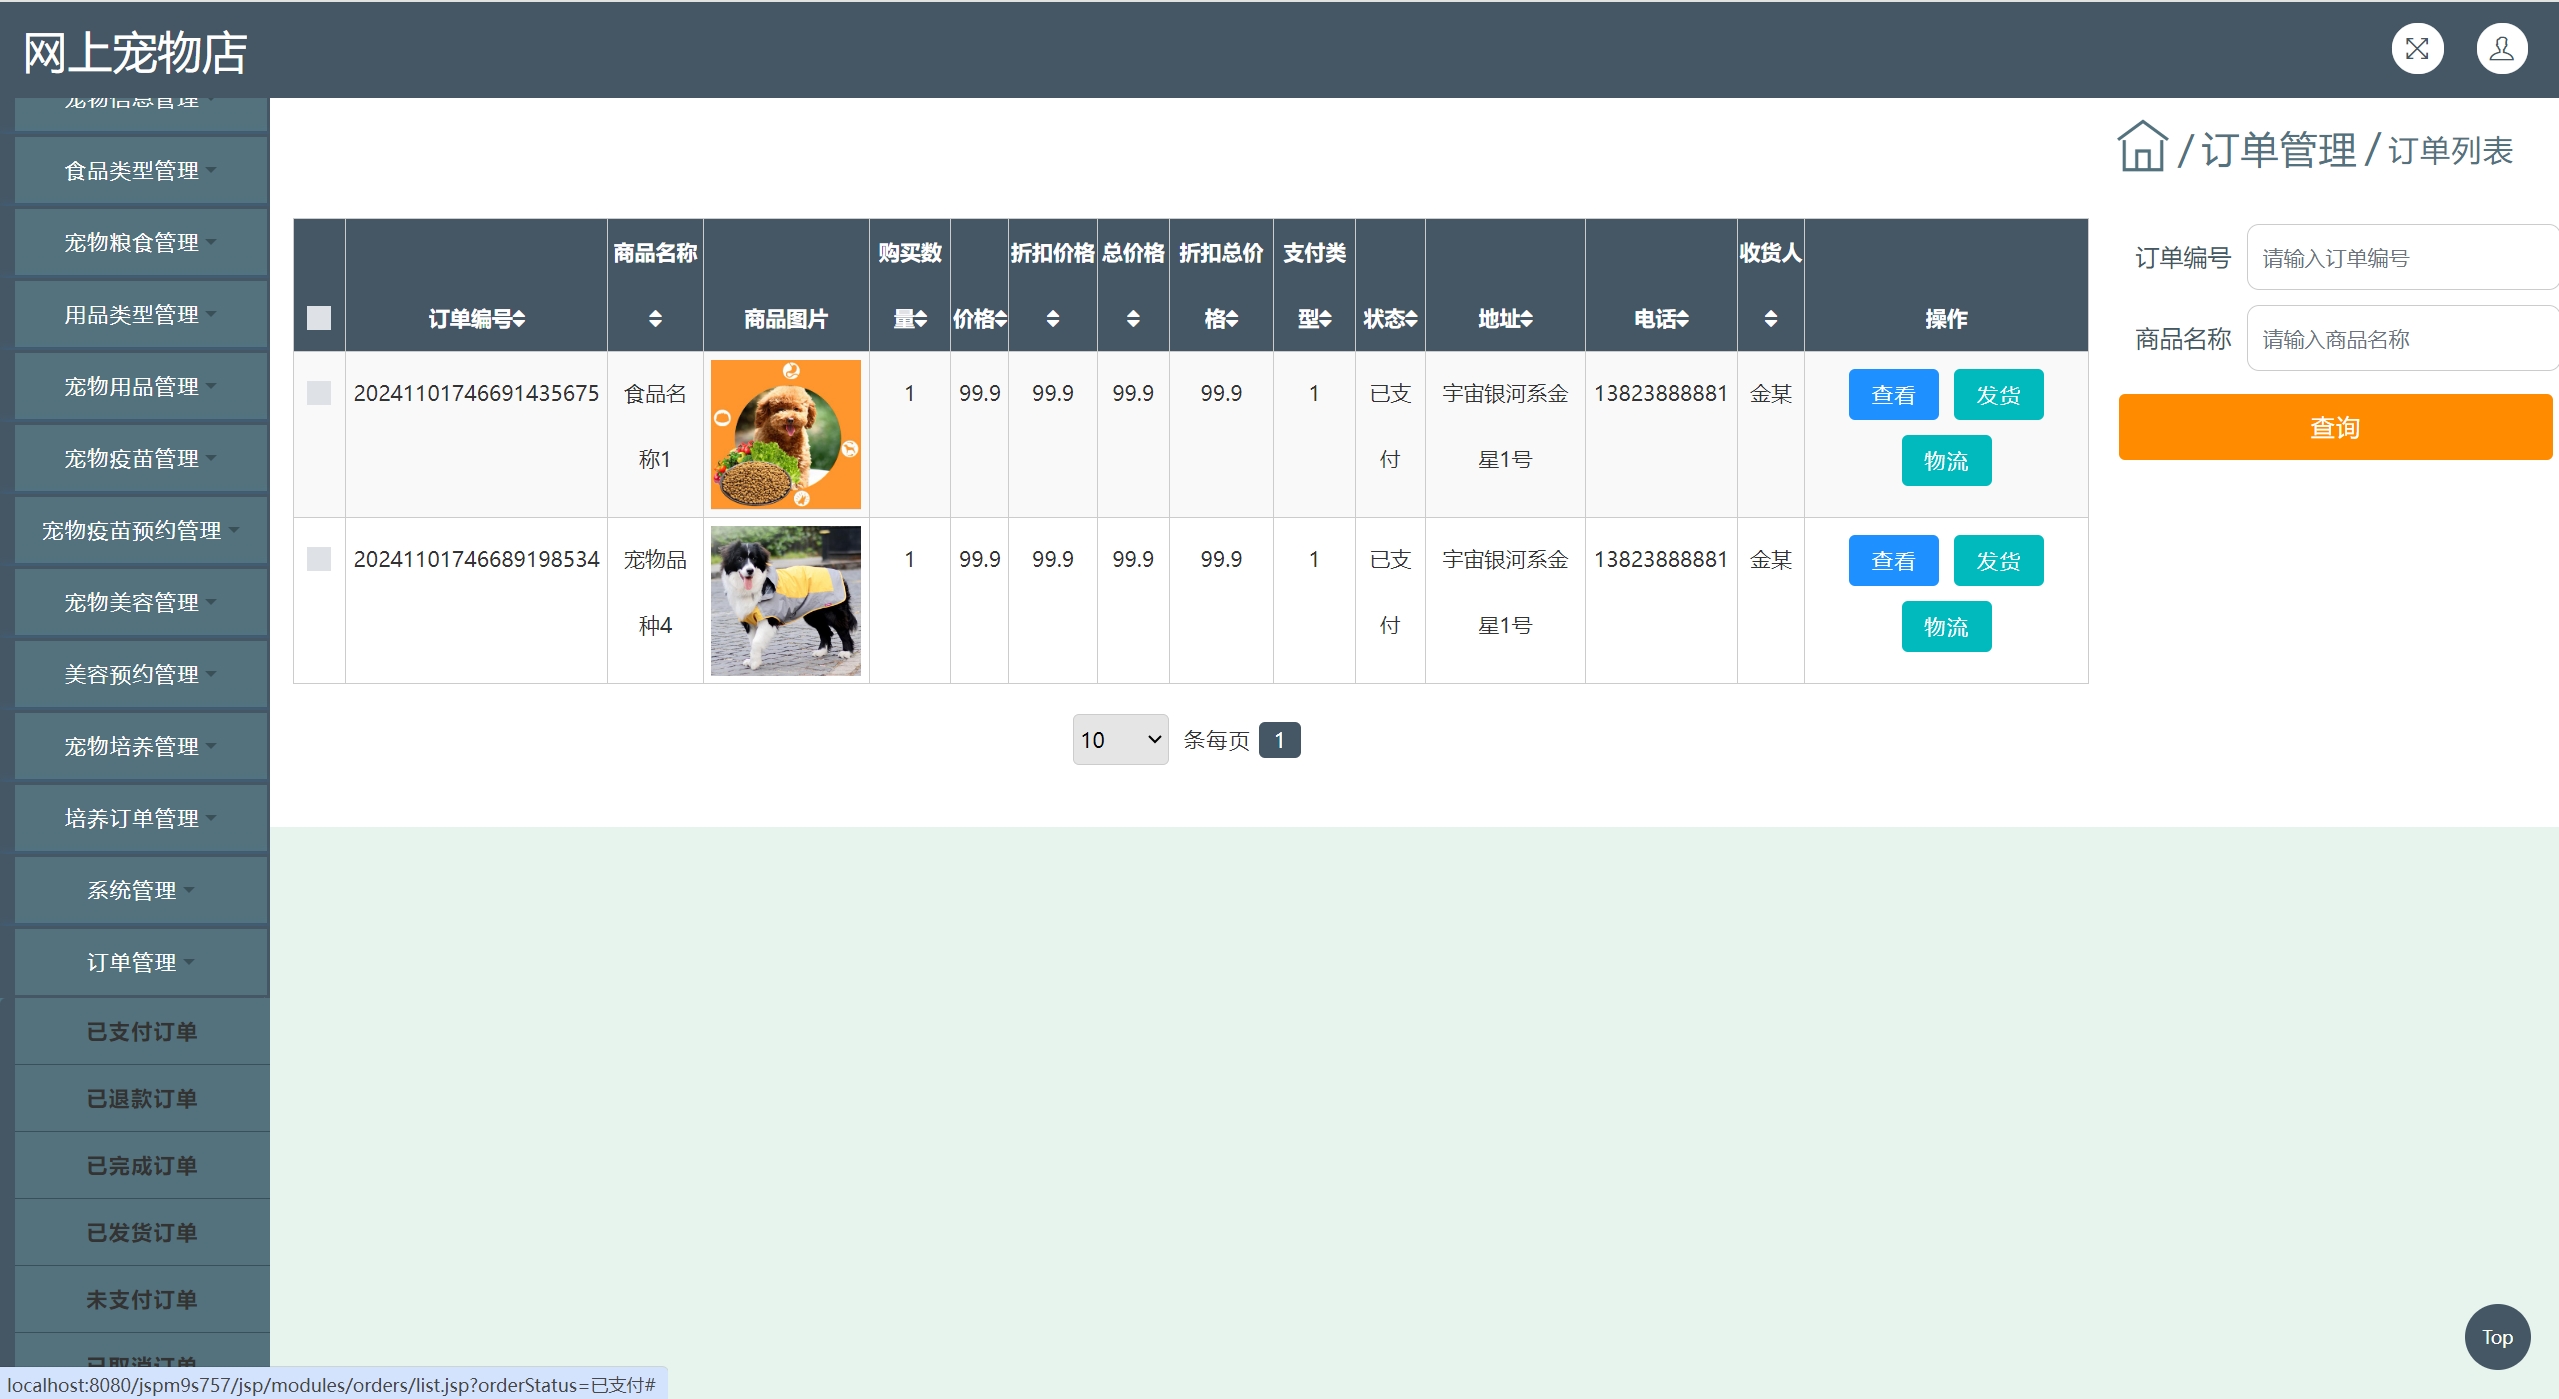Sort by the 订单编号 column arrows
The height and width of the screenshot is (1399, 2559).
[519, 319]
